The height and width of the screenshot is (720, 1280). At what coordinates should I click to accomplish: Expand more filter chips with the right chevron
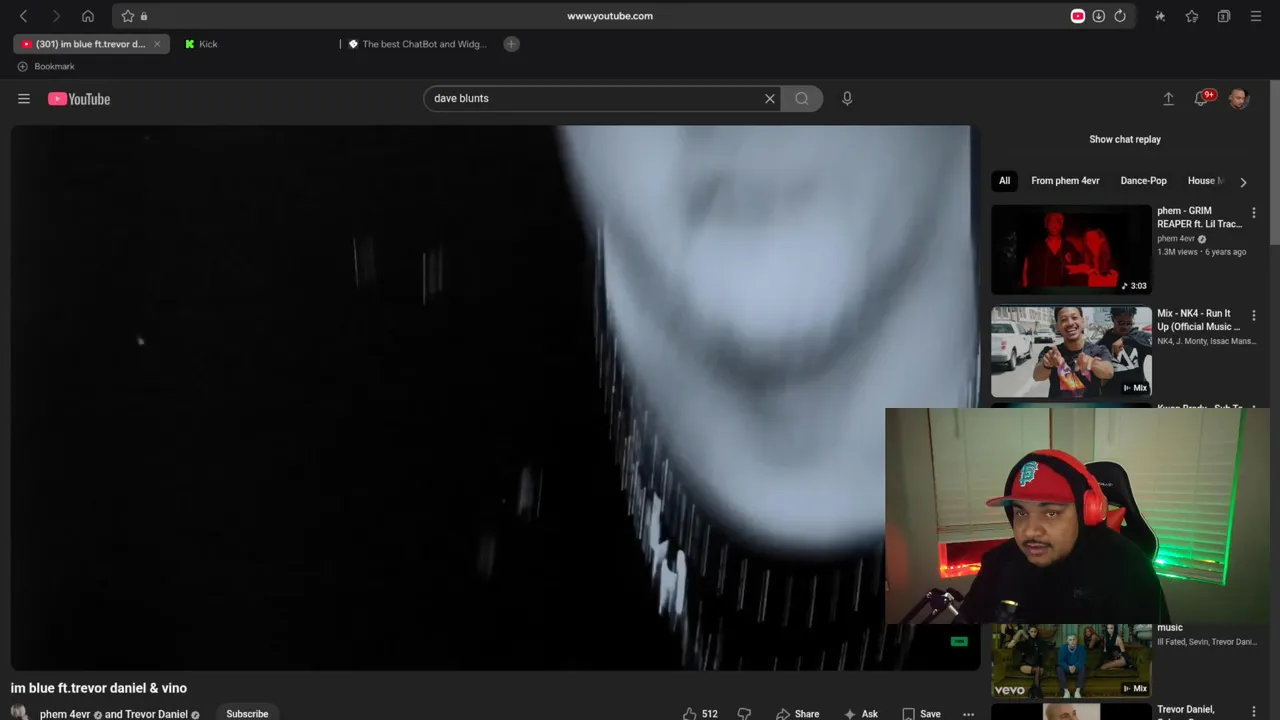(x=1243, y=182)
